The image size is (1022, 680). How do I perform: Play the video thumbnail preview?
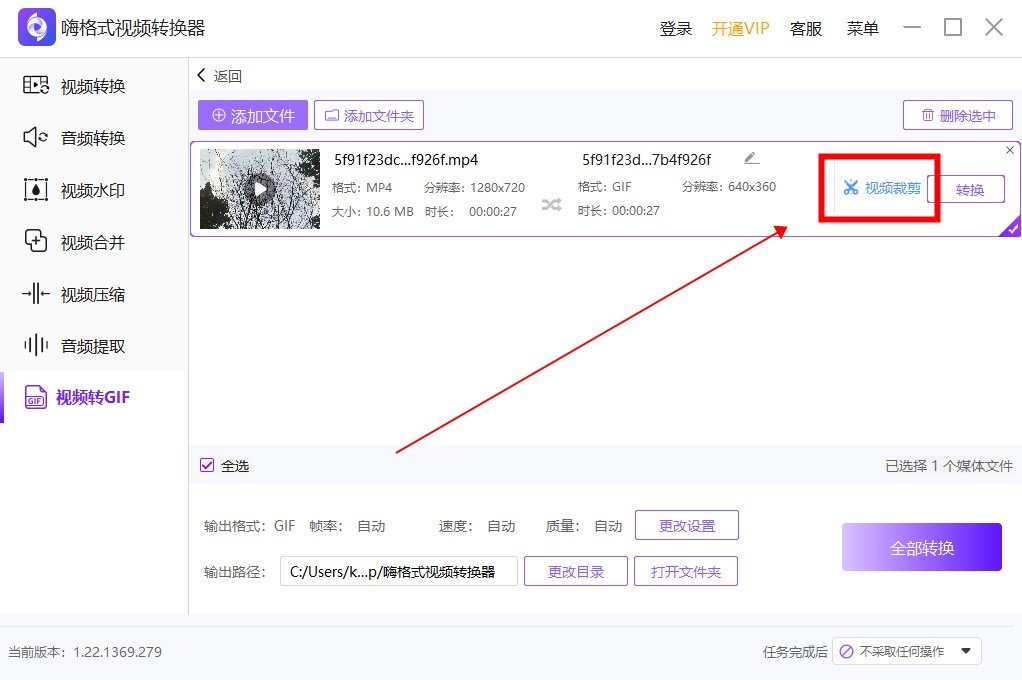point(258,189)
